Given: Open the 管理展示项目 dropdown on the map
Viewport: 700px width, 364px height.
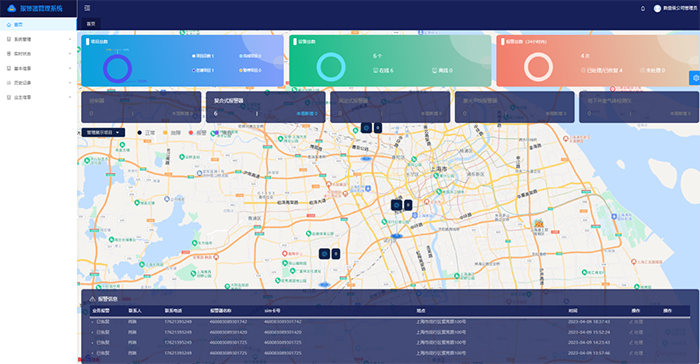Looking at the screenshot, I should 103,133.
